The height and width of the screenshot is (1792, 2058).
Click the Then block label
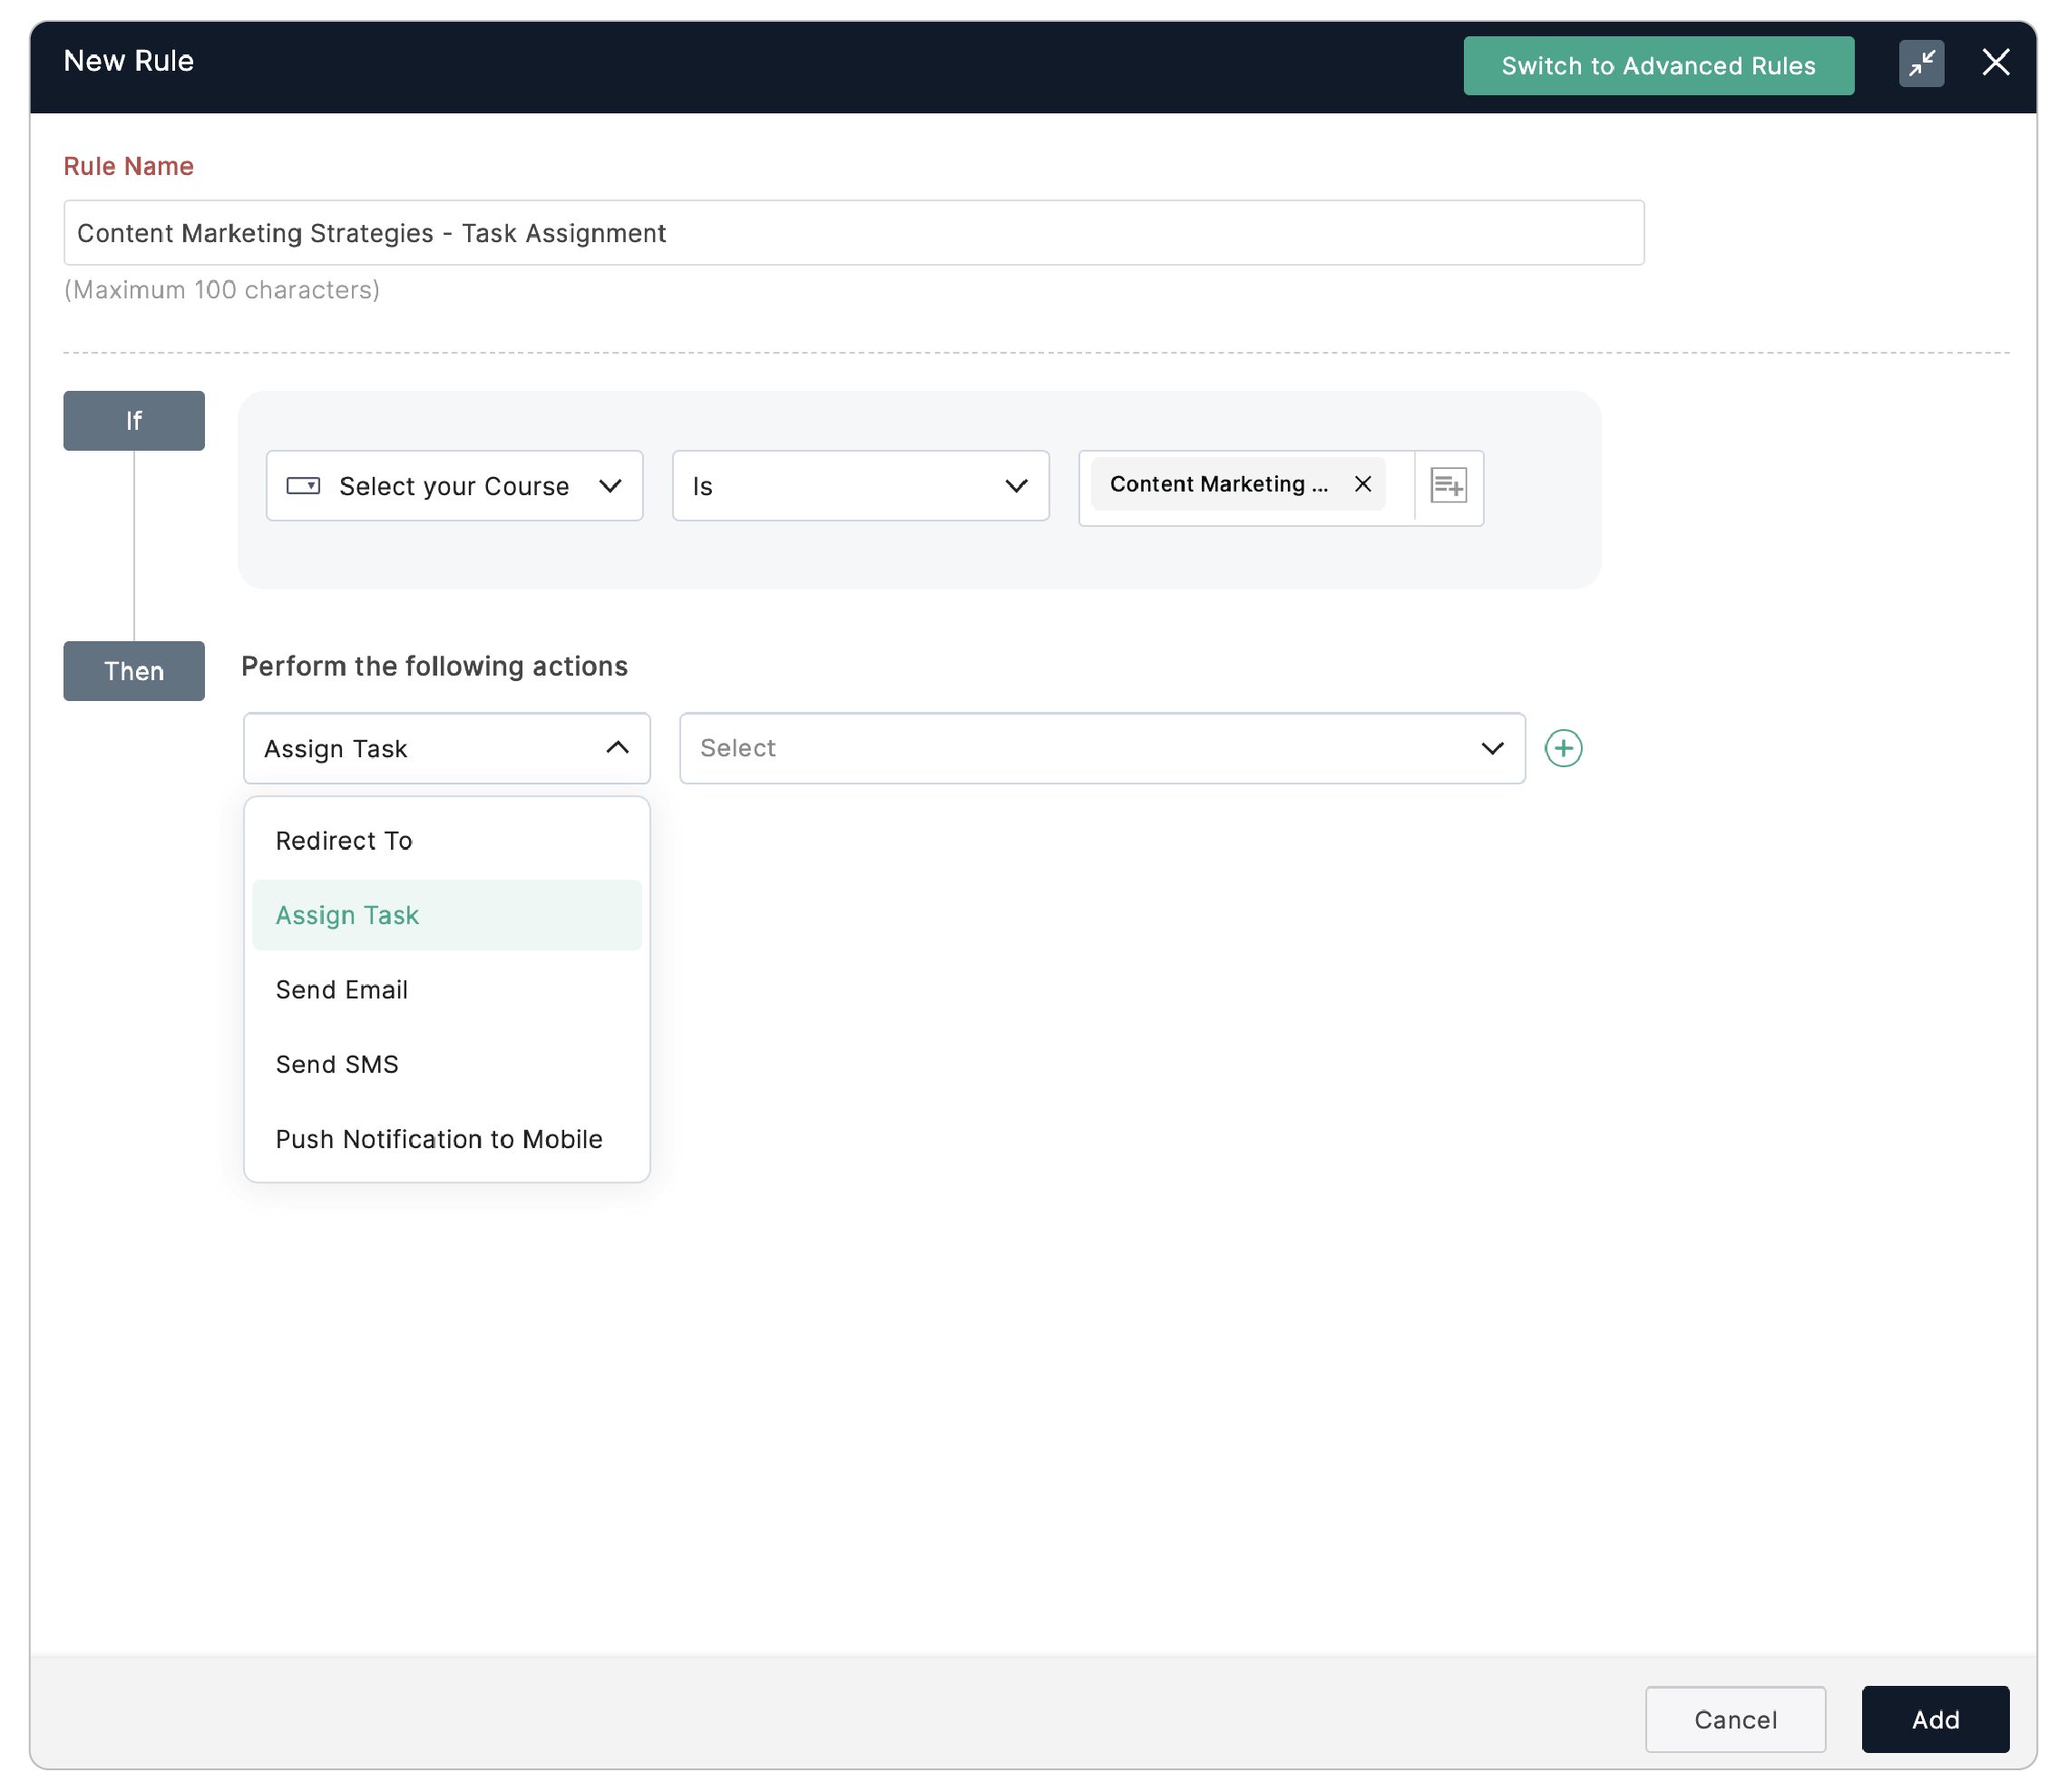click(134, 671)
